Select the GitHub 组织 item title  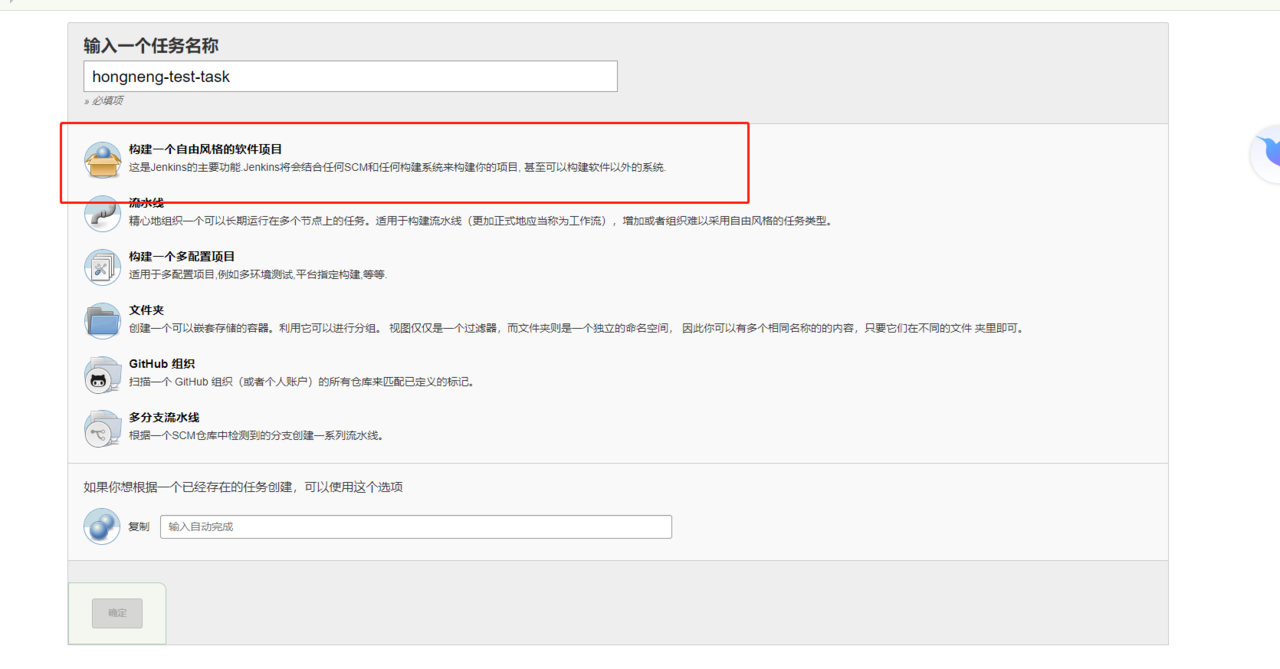(x=162, y=364)
